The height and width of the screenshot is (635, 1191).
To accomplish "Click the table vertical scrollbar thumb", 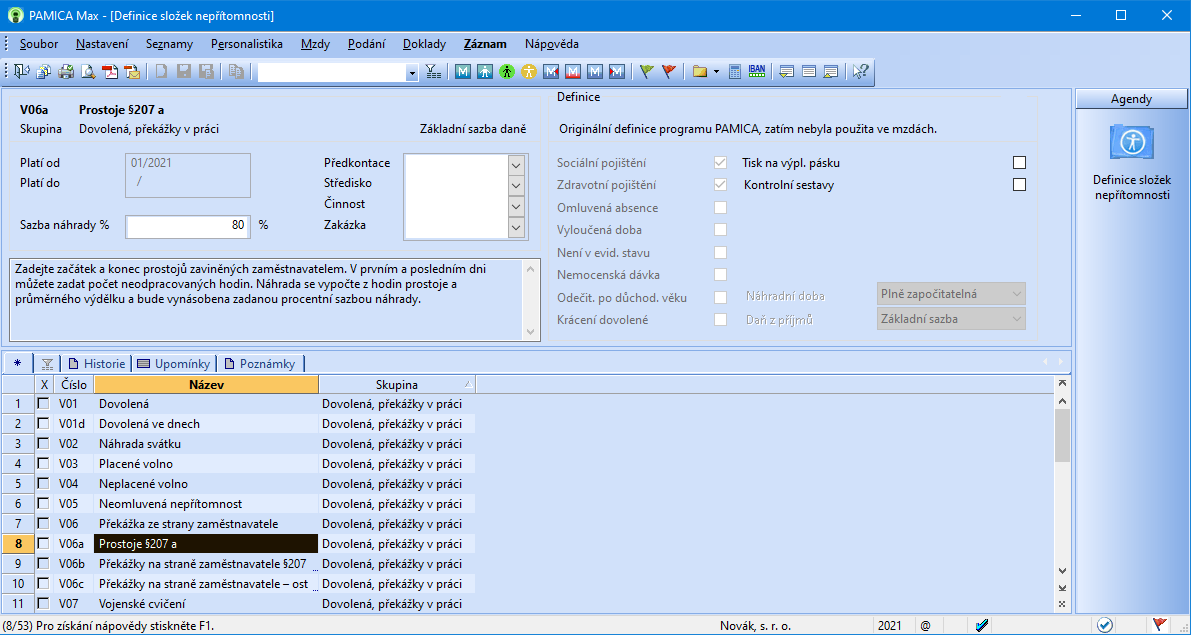I will 1062,435.
